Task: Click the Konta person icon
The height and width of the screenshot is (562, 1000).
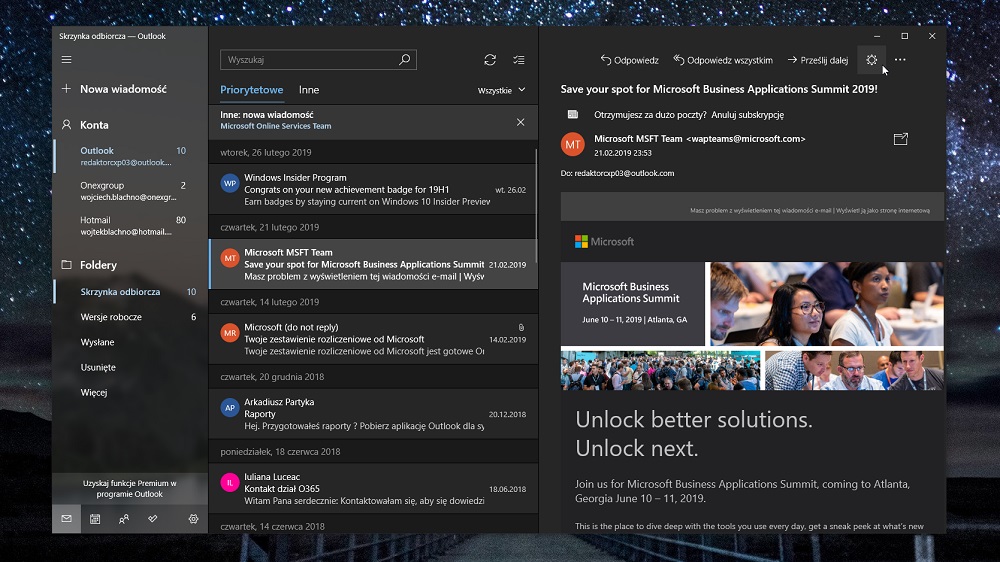Action: pos(66,124)
